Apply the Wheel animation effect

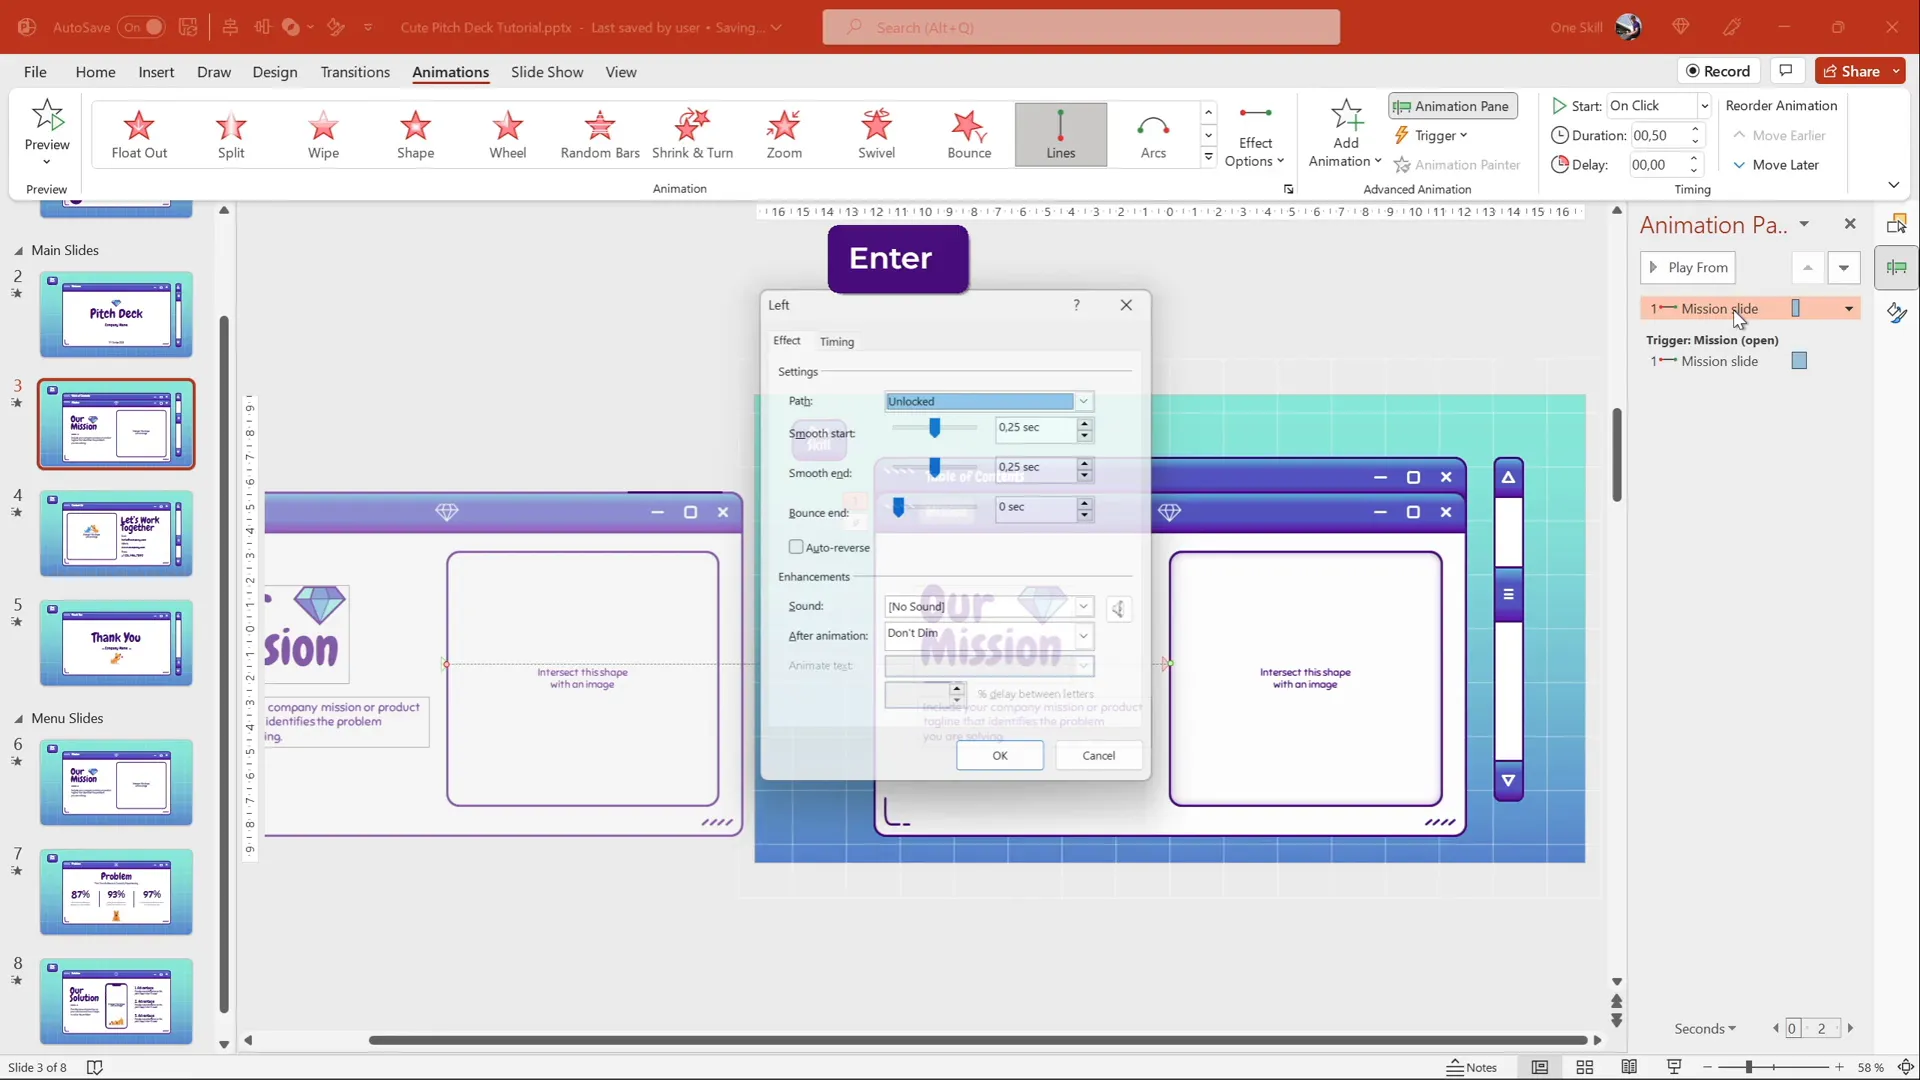[507, 134]
